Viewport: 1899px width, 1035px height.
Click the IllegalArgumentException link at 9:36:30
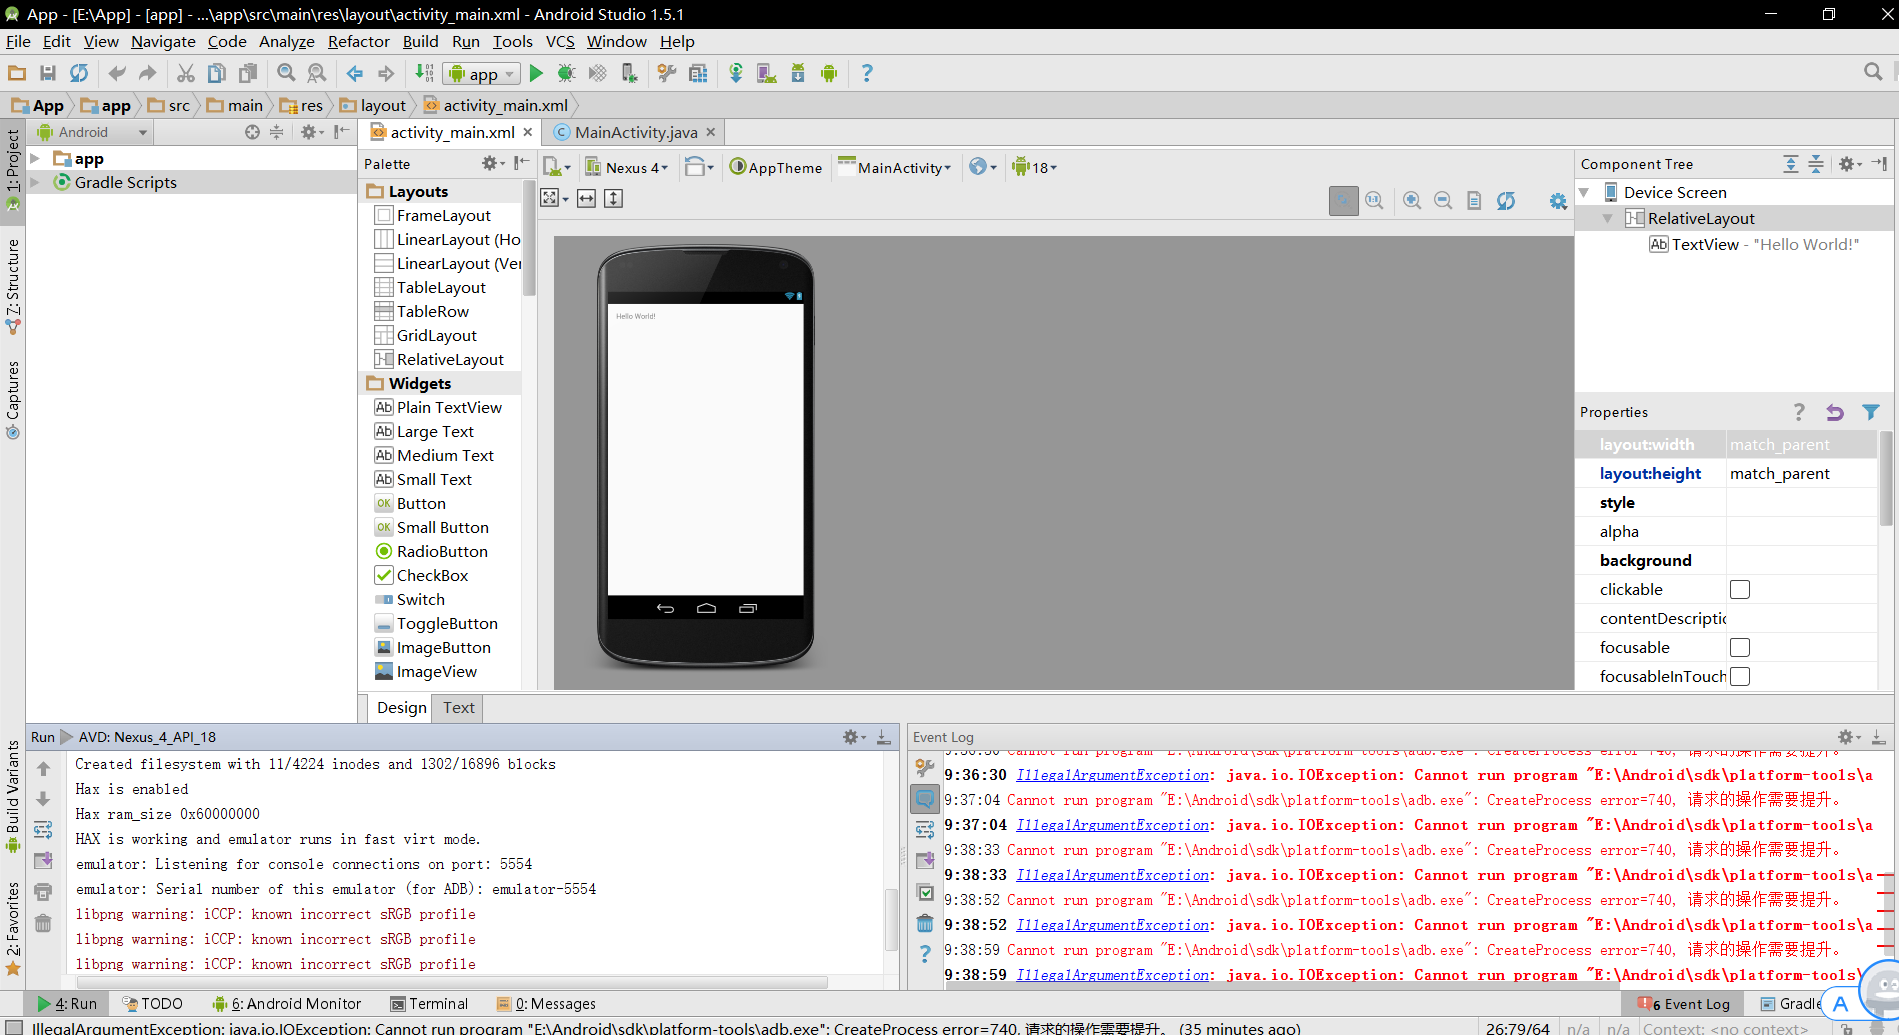(x=1112, y=775)
